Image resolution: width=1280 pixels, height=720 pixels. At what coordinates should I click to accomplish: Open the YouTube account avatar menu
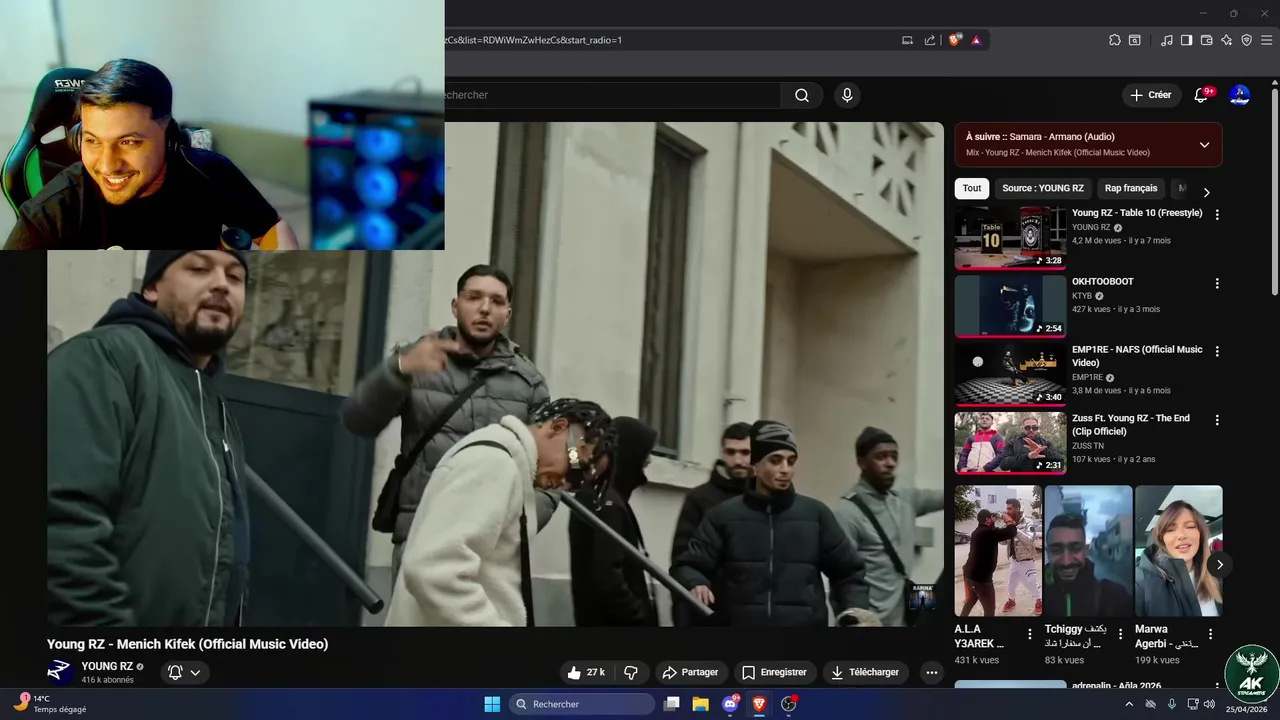pyautogui.click(x=1240, y=95)
